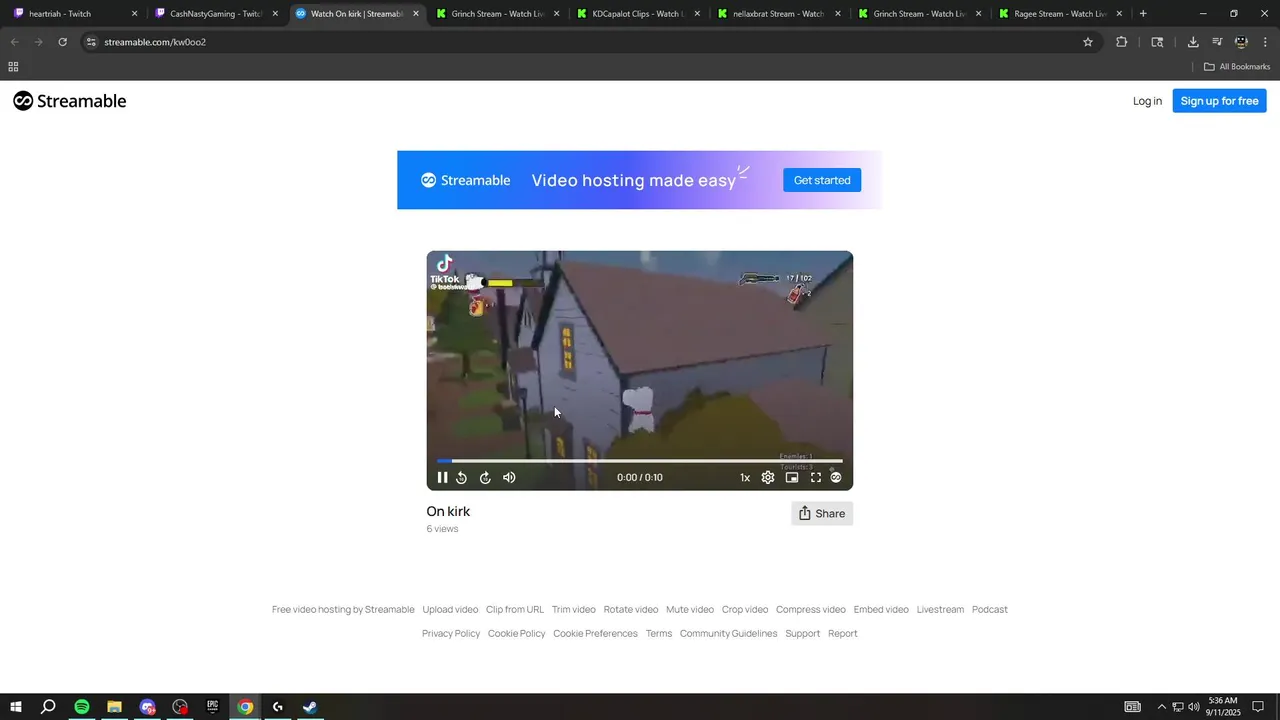
Task: Seek along the video progress bar
Action: 640,461
